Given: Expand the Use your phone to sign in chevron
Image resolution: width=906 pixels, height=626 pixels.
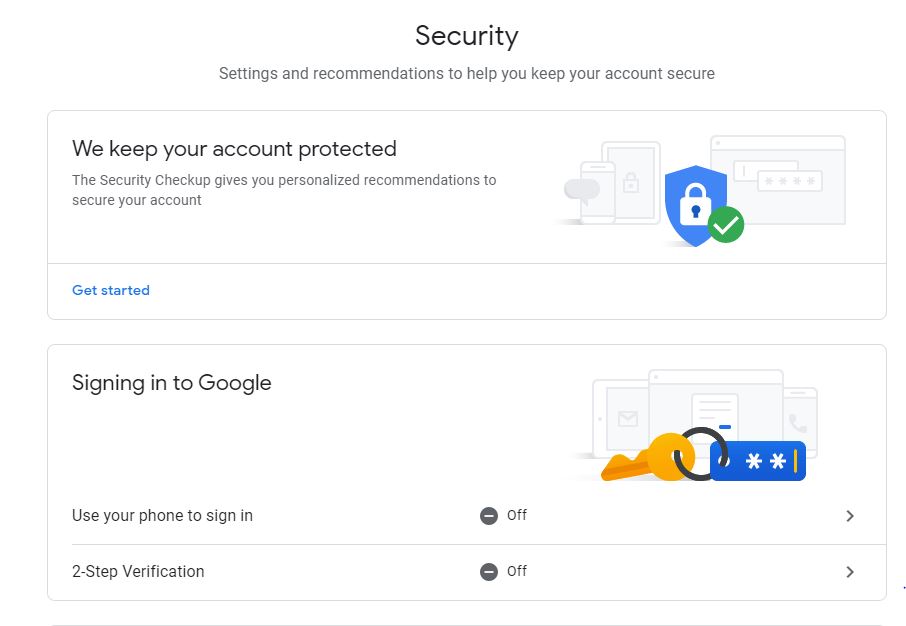Looking at the screenshot, I should pyautogui.click(x=850, y=515).
